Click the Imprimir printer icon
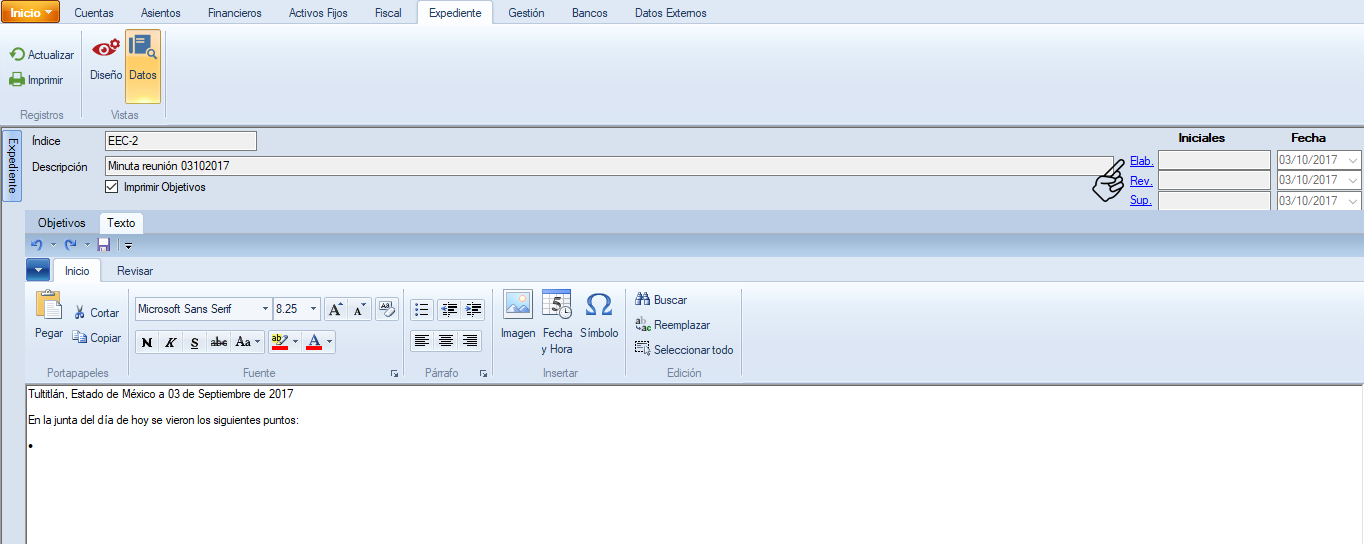Viewport: 1364px width, 544px height. pyautogui.click(x=17, y=80)
